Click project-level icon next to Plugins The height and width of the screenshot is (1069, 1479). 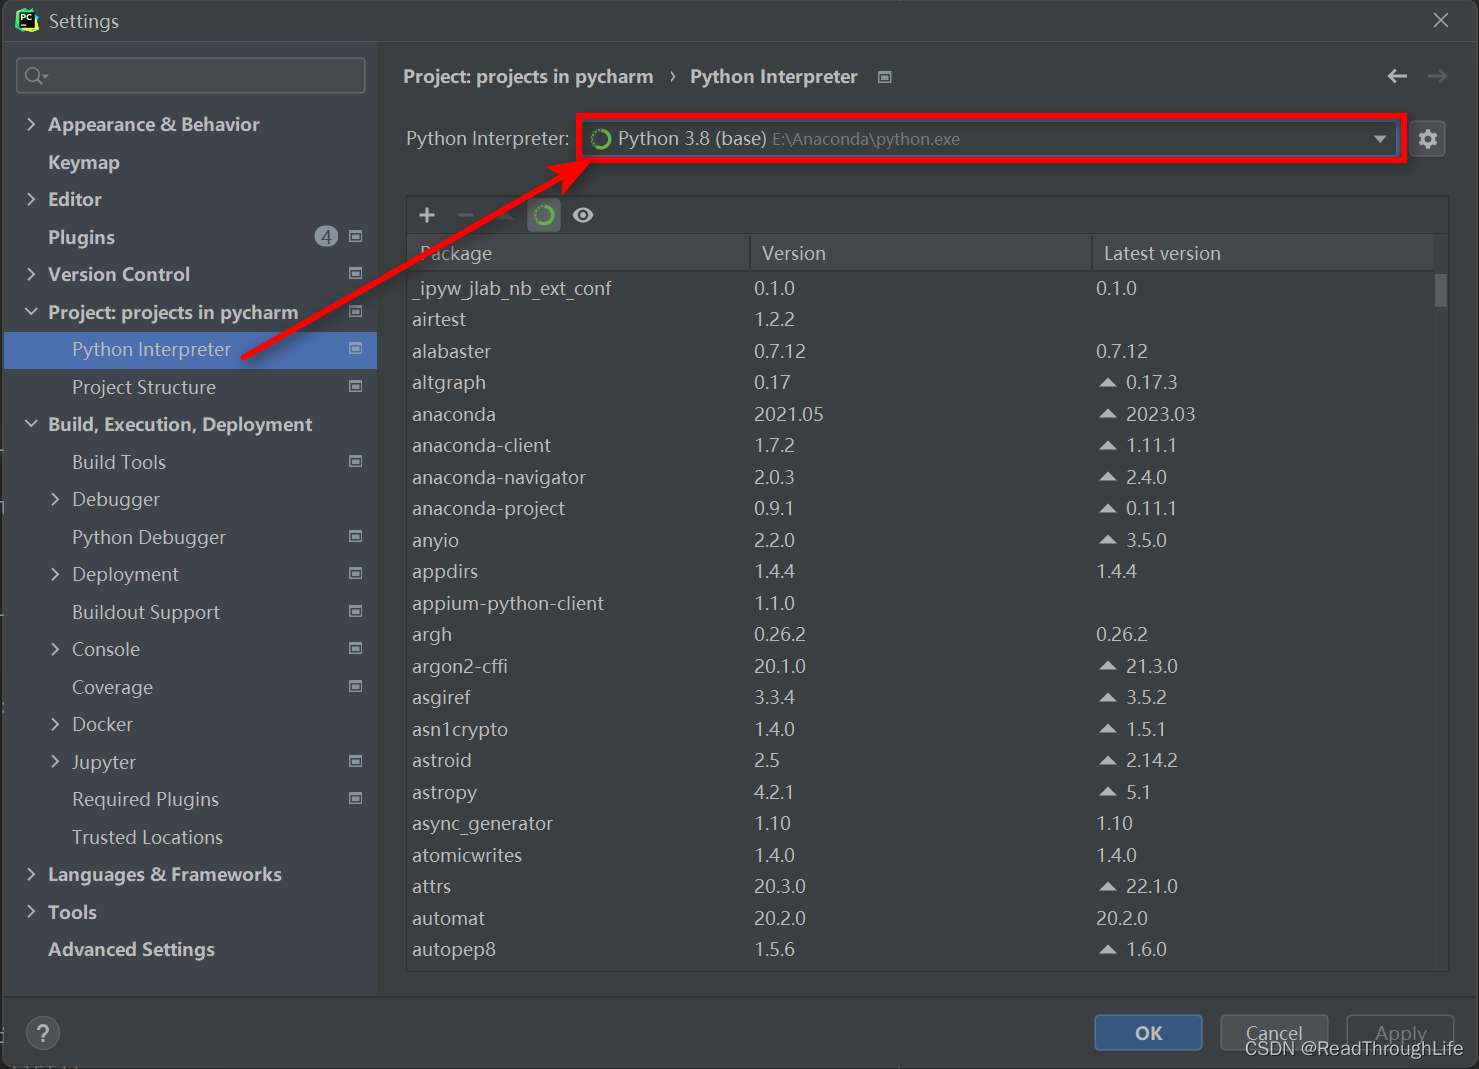click(355, 236)
